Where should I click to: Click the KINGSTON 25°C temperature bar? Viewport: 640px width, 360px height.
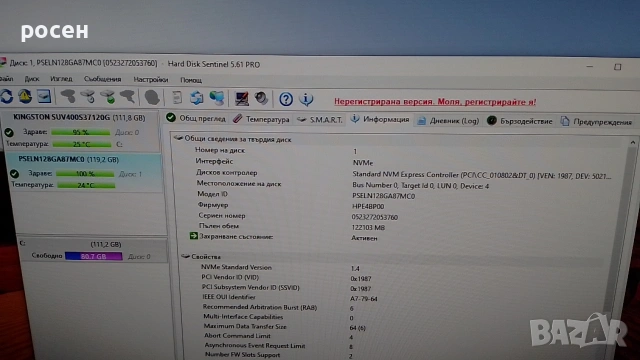pos(82,144)
